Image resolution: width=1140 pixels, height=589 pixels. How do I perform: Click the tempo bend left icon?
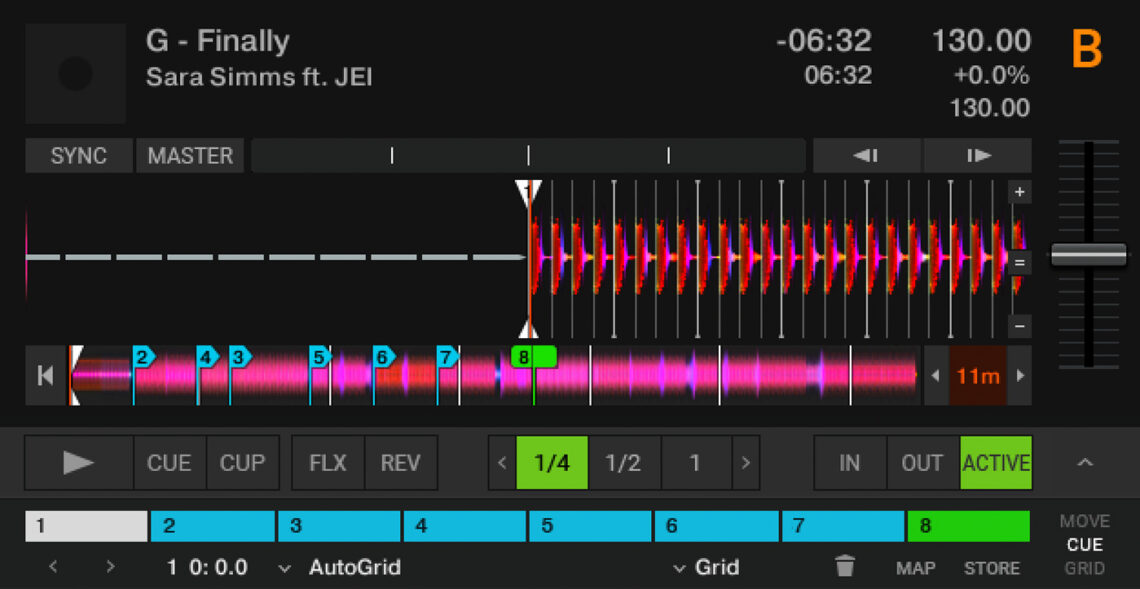point(866,155)
